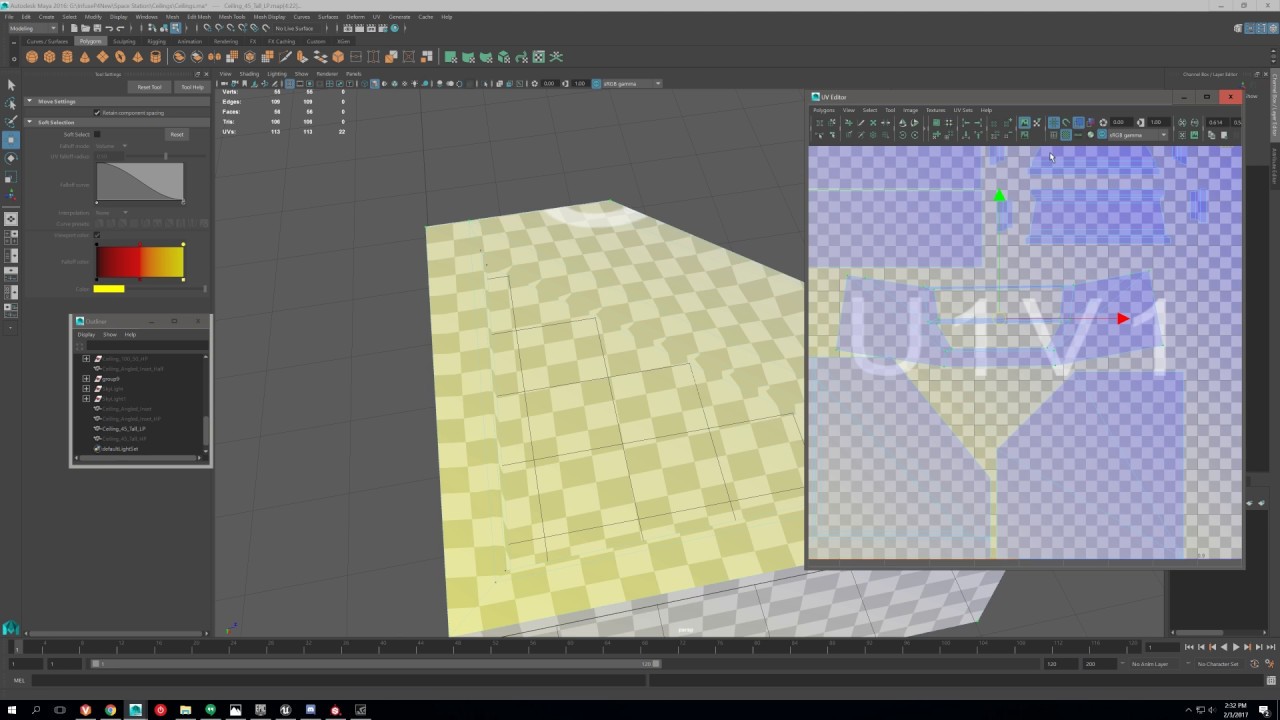This screenshot has width=1280, height=720.
Task: Enable the Soft Select checkbox
Action: (97, 134)
